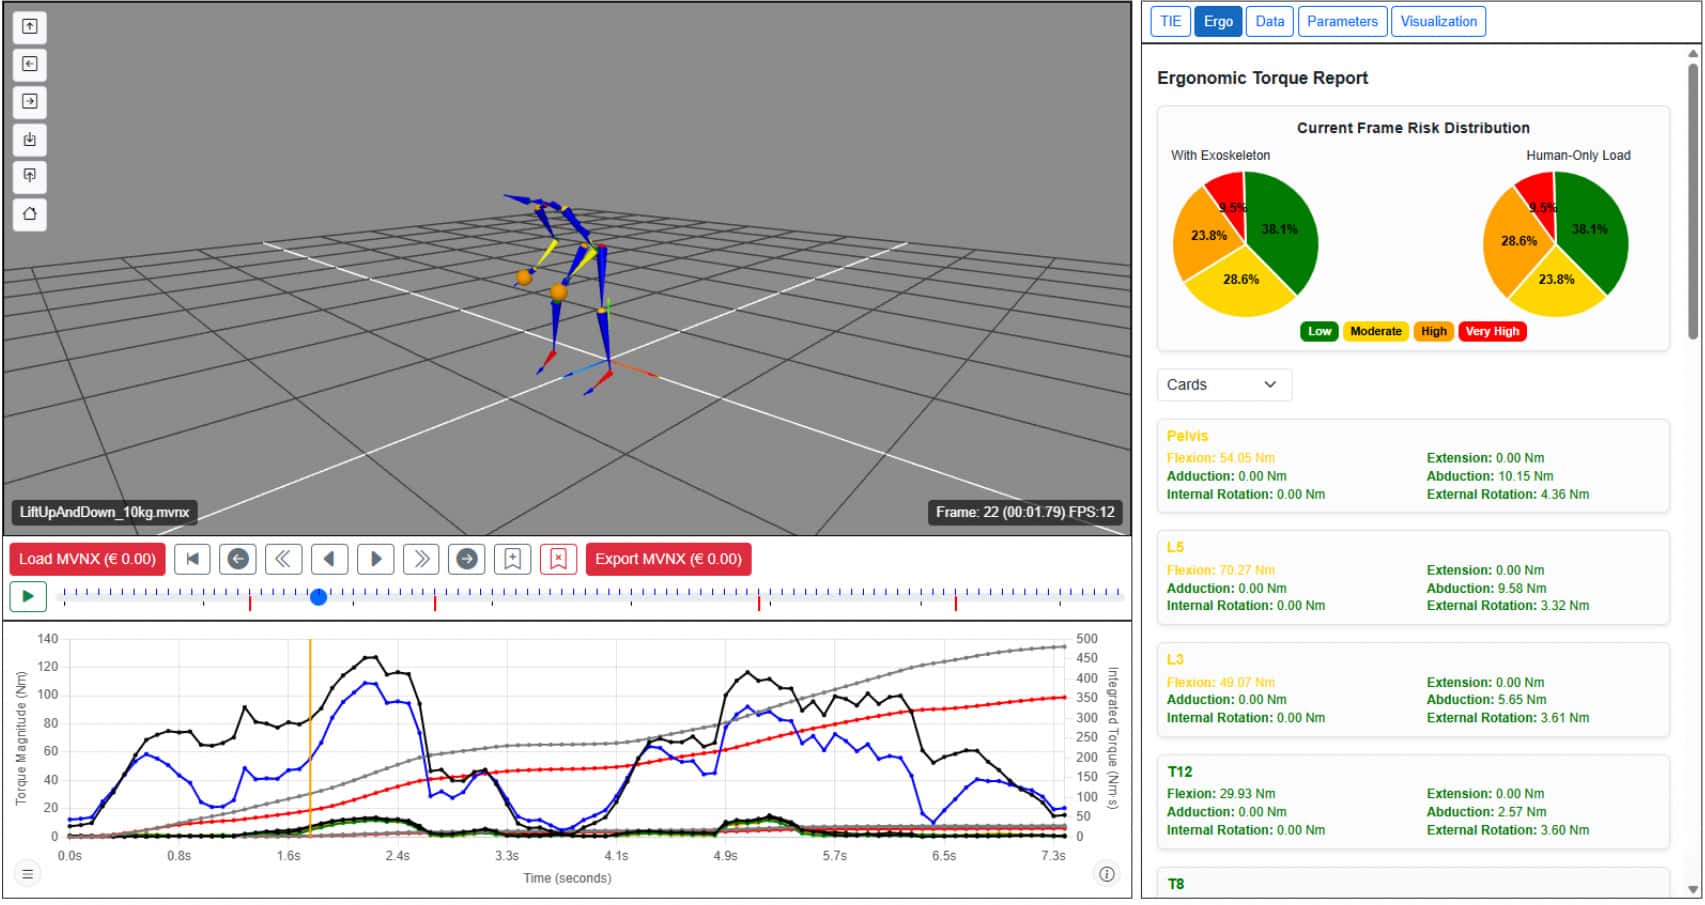
Task: Step forward one frame with right triangle
Action: coord(375,559)
